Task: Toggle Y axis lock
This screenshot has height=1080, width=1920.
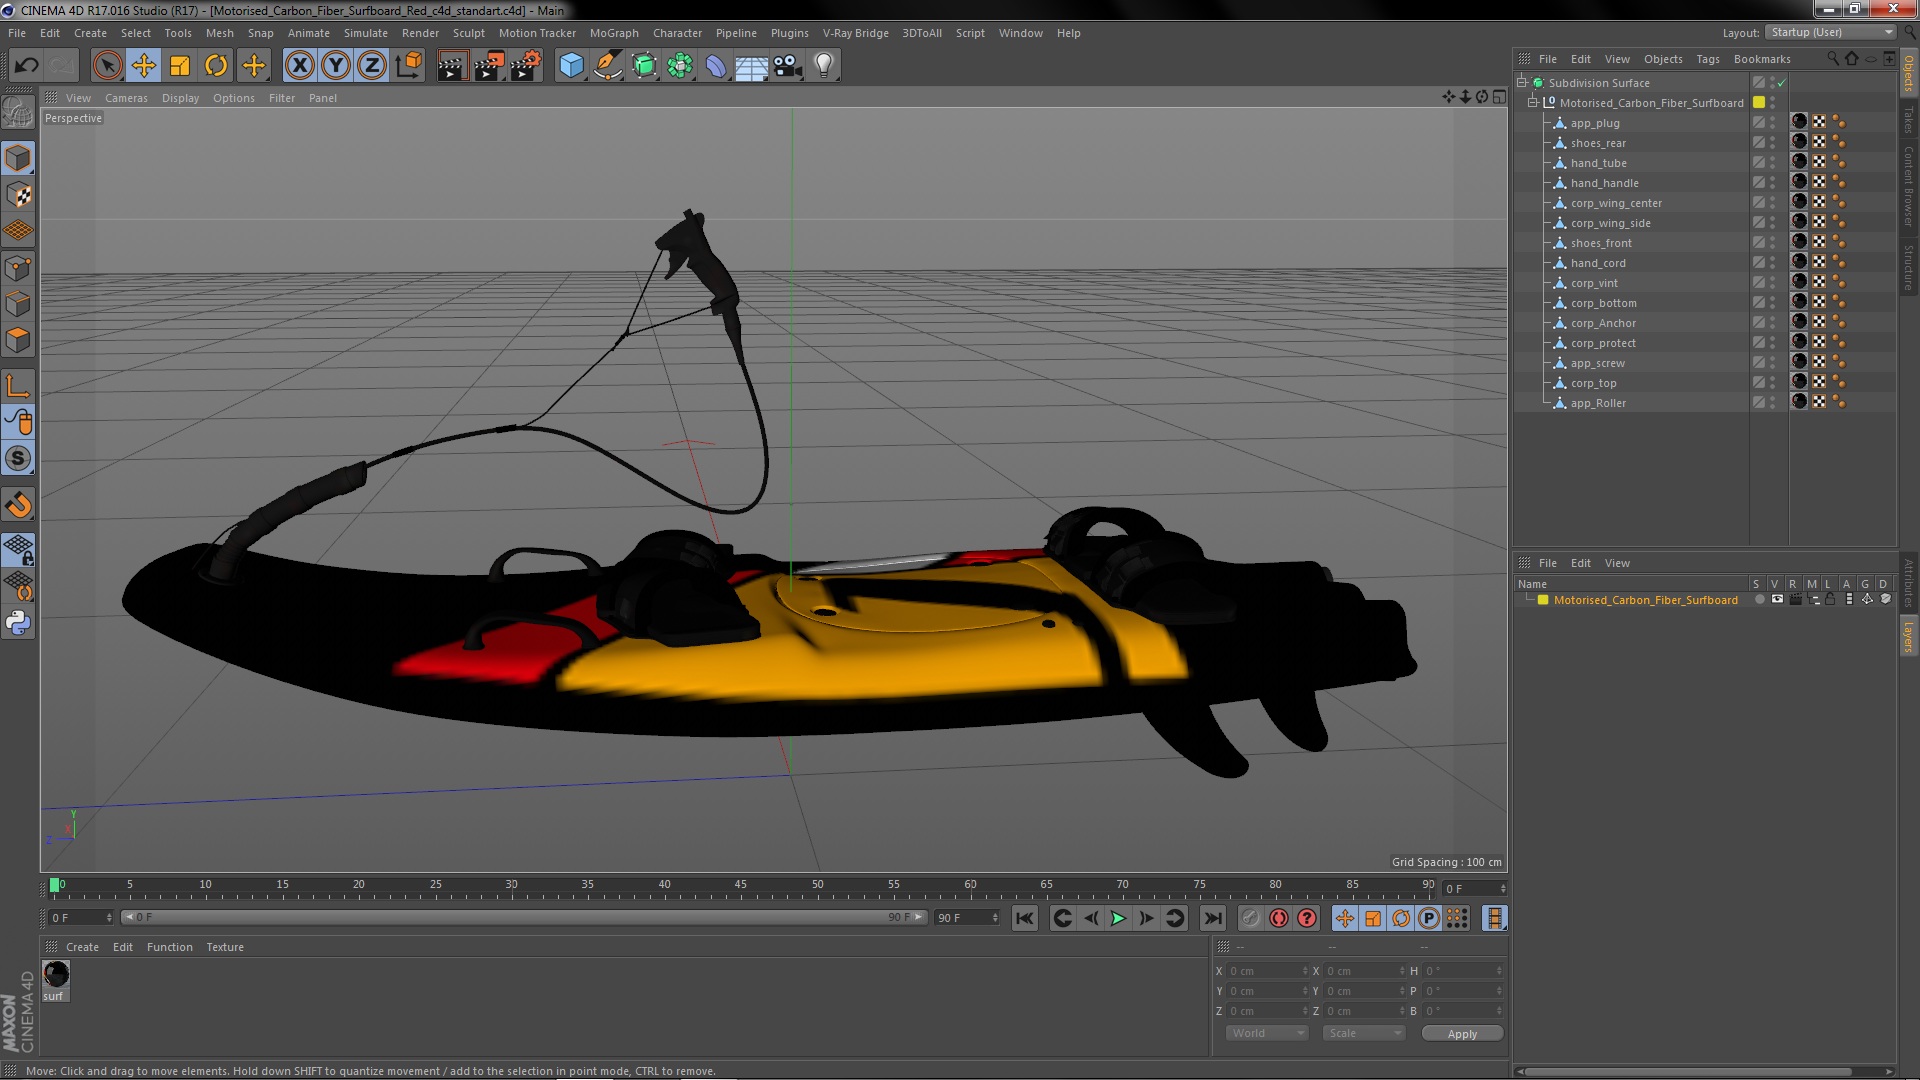Action: pyautogui.click(x=336, y=66)
